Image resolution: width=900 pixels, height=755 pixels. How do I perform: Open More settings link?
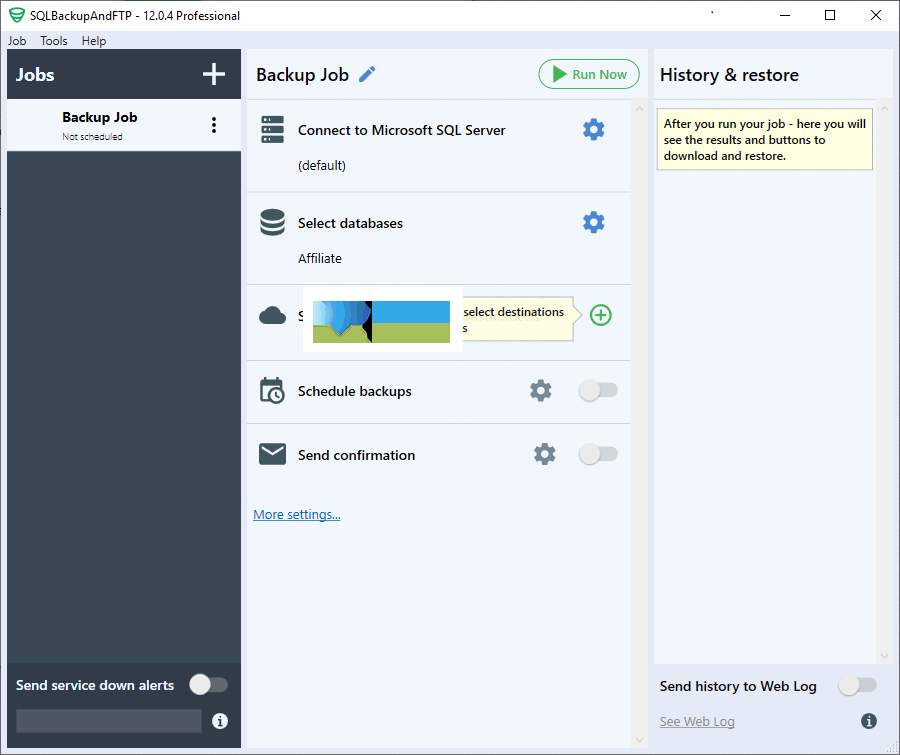point(297,514)
